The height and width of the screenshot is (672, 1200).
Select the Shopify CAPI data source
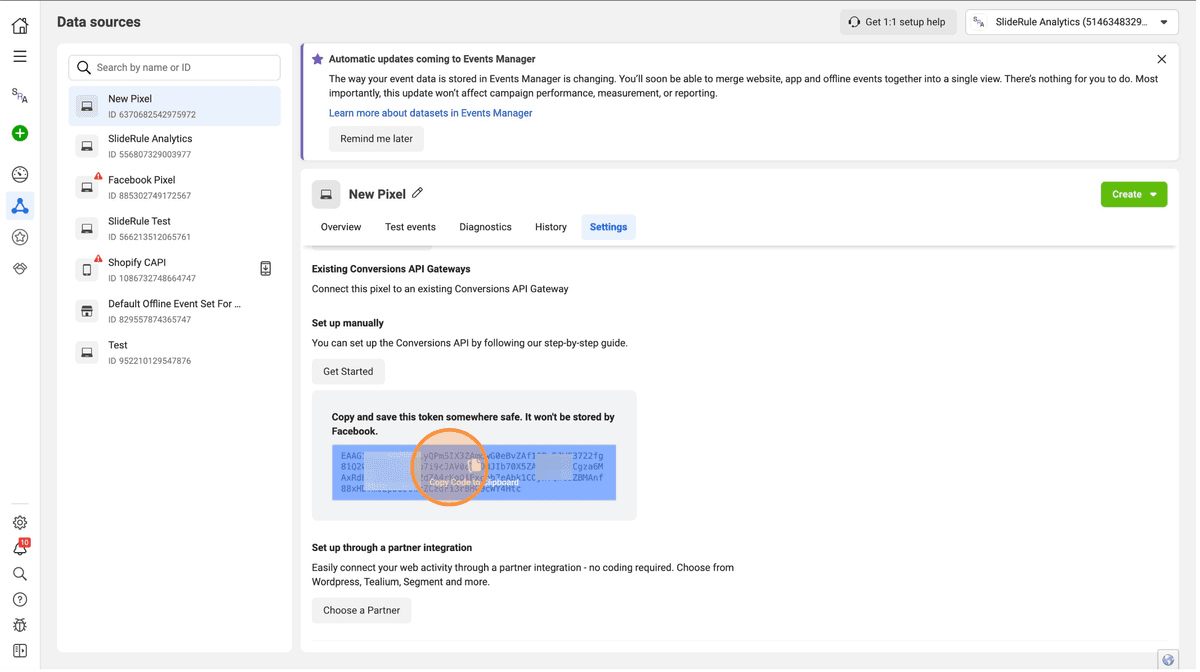pyautogui.click(x=175, y=270)
